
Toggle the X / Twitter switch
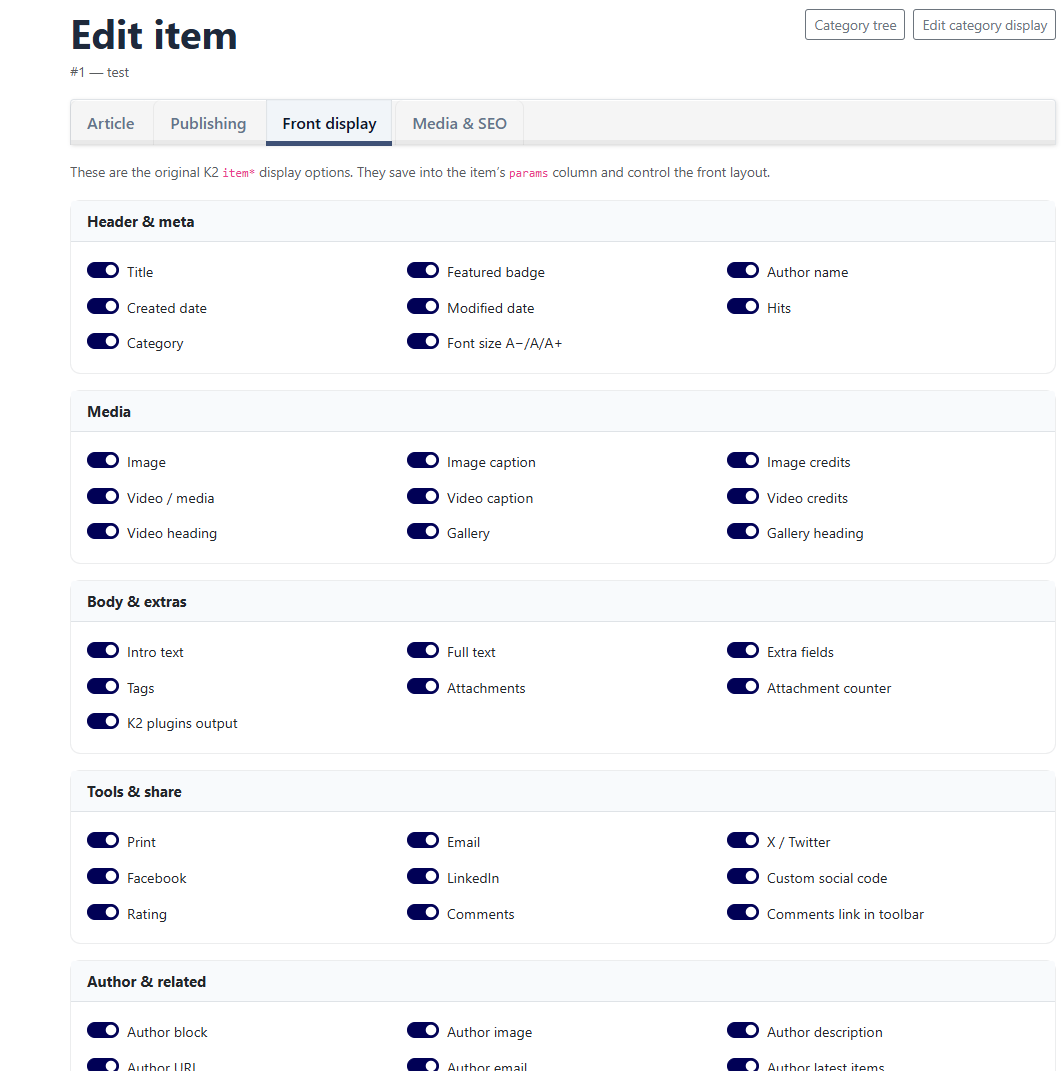click(x=743, y=840)
